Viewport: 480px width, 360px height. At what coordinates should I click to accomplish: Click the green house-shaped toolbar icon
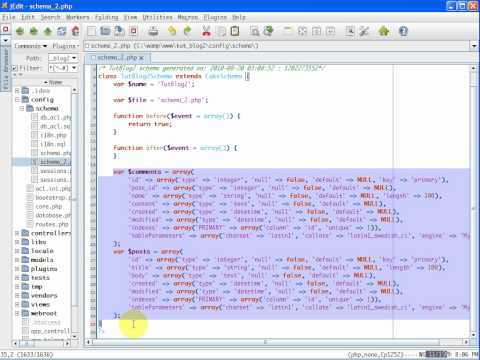click(384, 31)
